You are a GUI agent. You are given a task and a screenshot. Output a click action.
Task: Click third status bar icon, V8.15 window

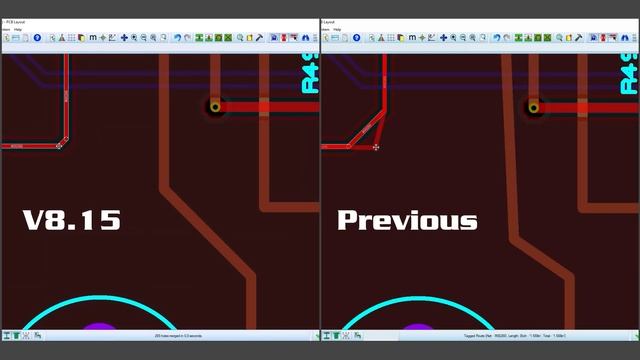[x=26, y=336]
